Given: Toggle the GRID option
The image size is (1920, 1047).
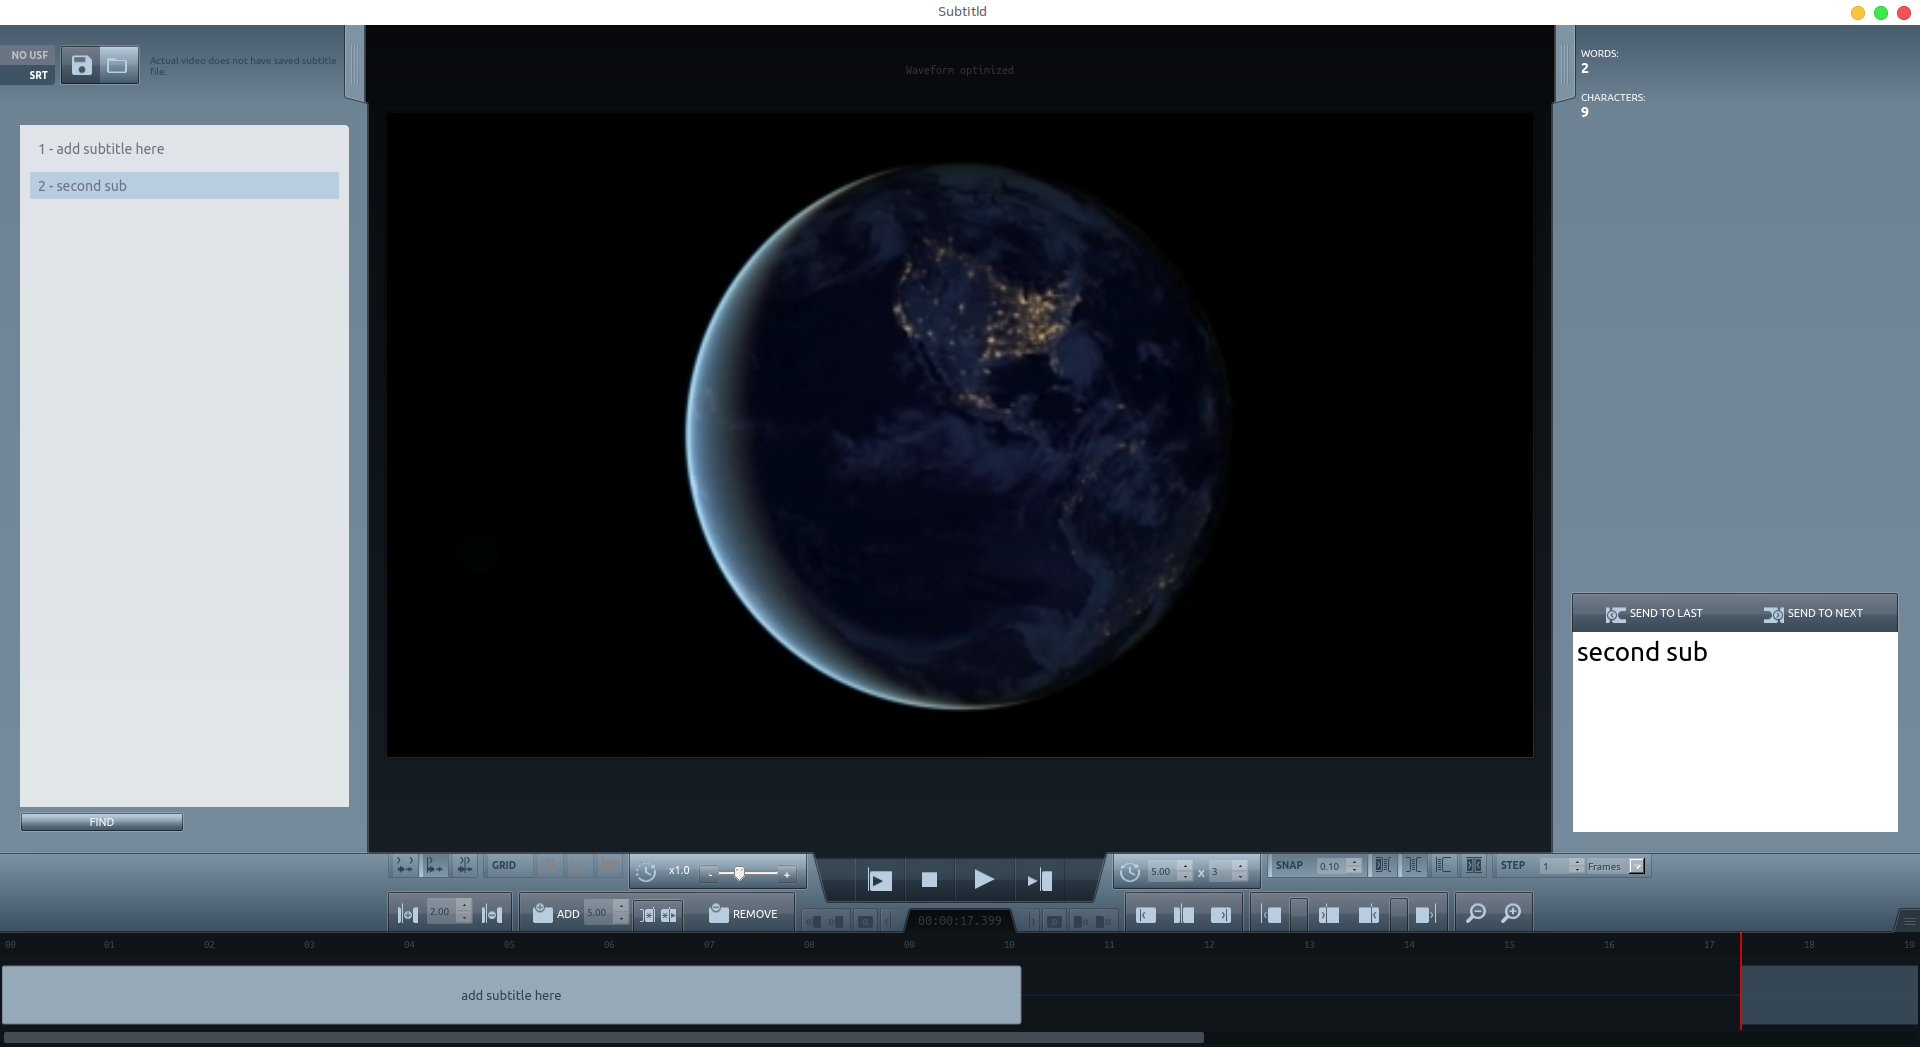Looking at the screenshot, I should [x=504, y=866].
